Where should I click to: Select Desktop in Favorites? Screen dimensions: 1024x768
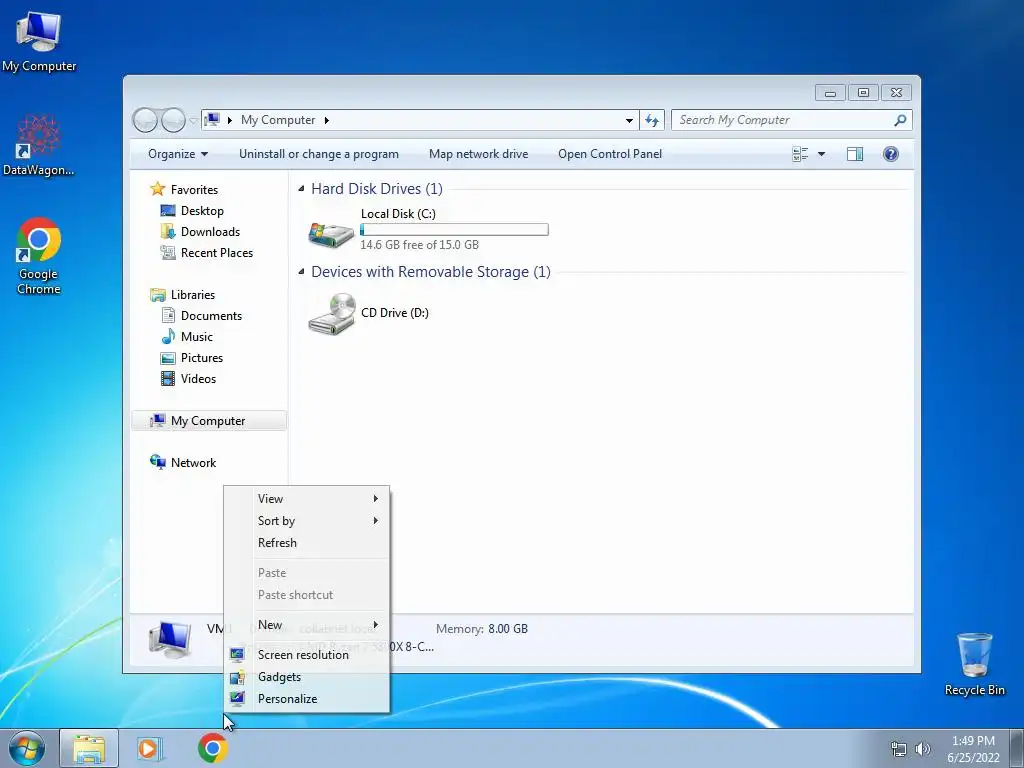[202, 211]
